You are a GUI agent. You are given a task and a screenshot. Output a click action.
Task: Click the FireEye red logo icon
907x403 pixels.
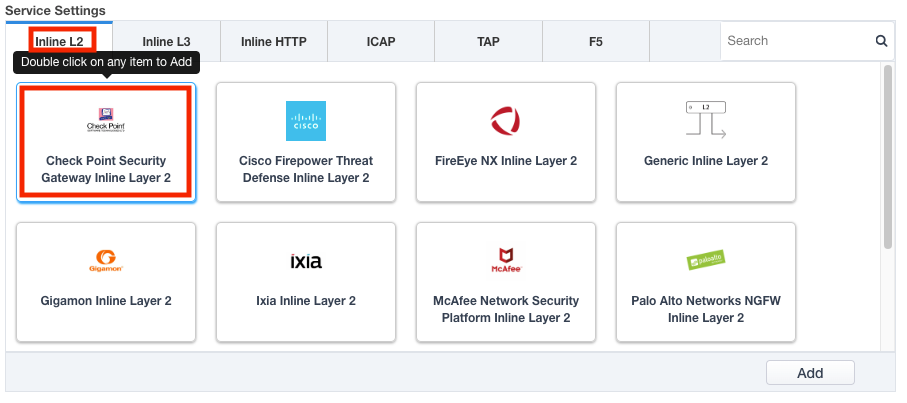pyautogui.click(x=506, y=121)
